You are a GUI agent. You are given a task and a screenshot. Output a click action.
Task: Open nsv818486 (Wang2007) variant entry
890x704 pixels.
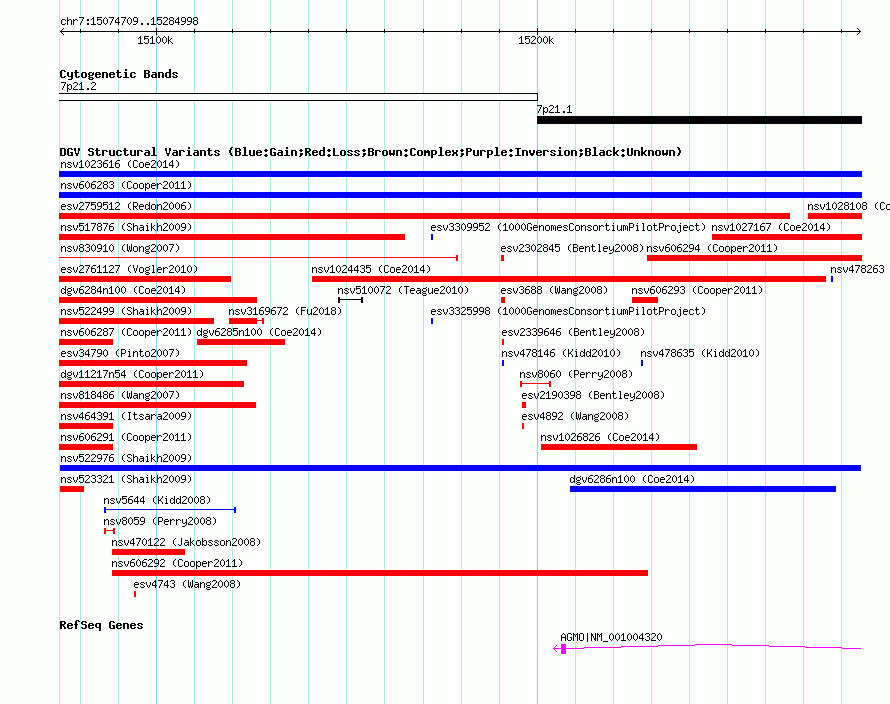(x=120, y=396)
